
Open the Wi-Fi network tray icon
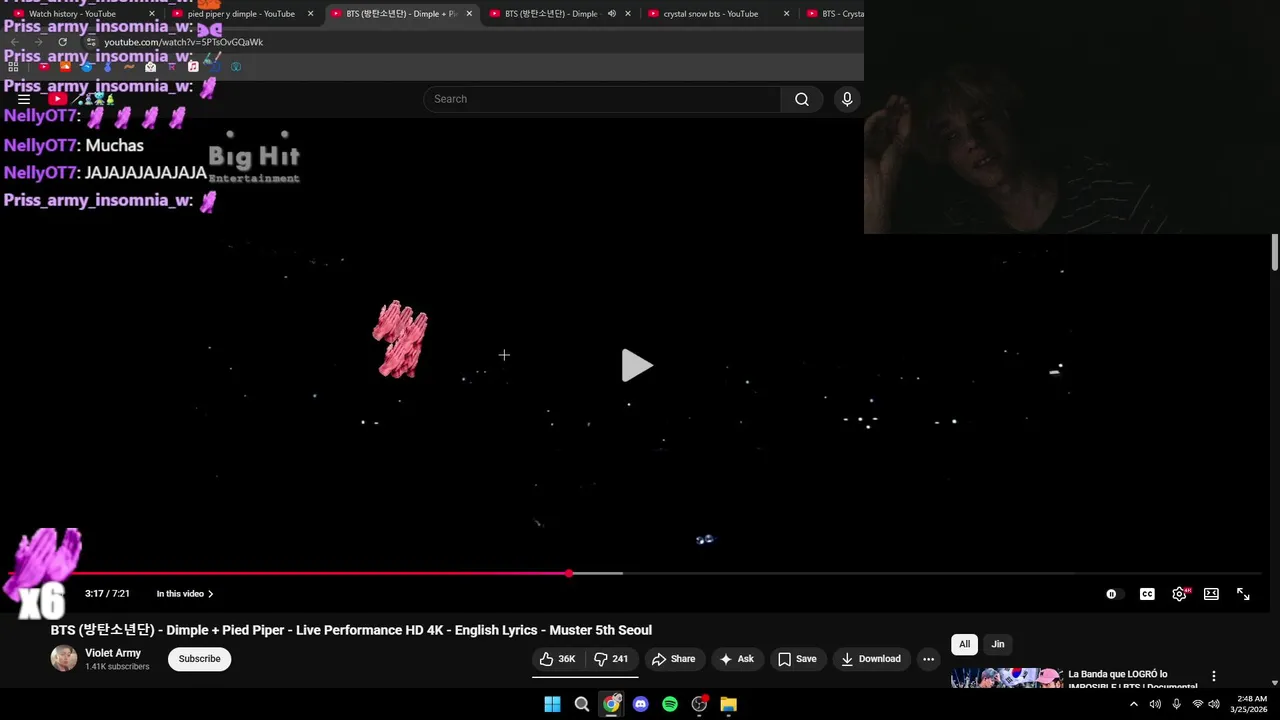(1198, 704)
